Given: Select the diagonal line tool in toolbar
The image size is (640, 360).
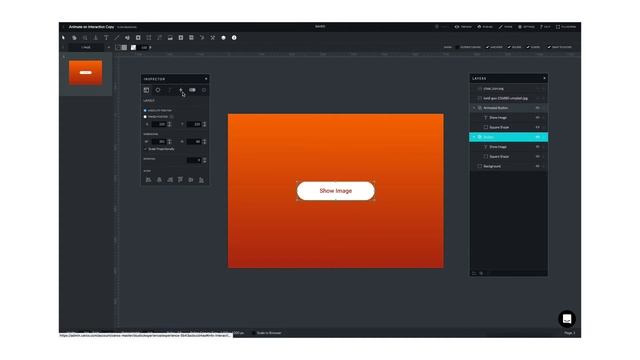Looking at the screenshot, I should 117,38.
